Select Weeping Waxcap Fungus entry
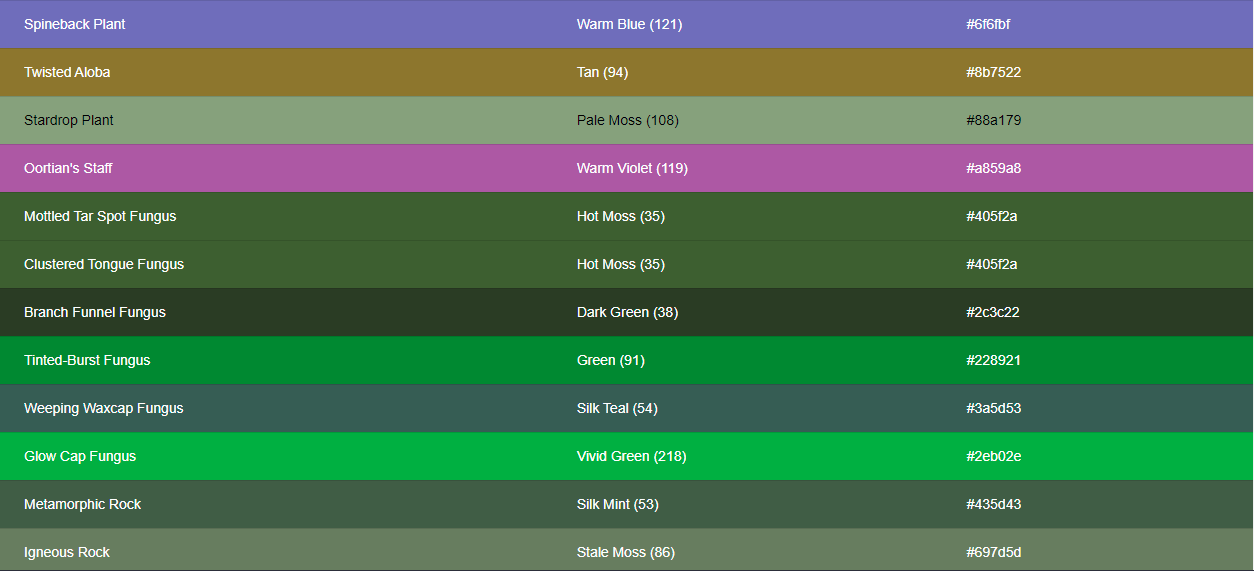The height and width of the screenshot is (571, 1254). pyautogui.click(x=104, y=408)
